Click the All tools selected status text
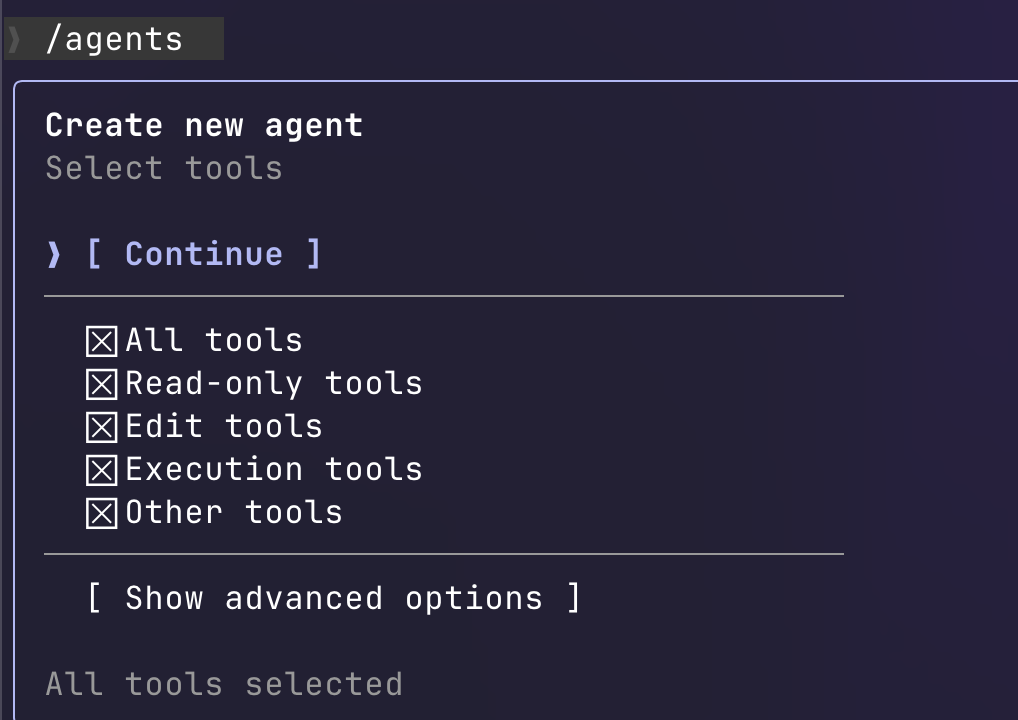1018x720 pixels. point(224,685)
